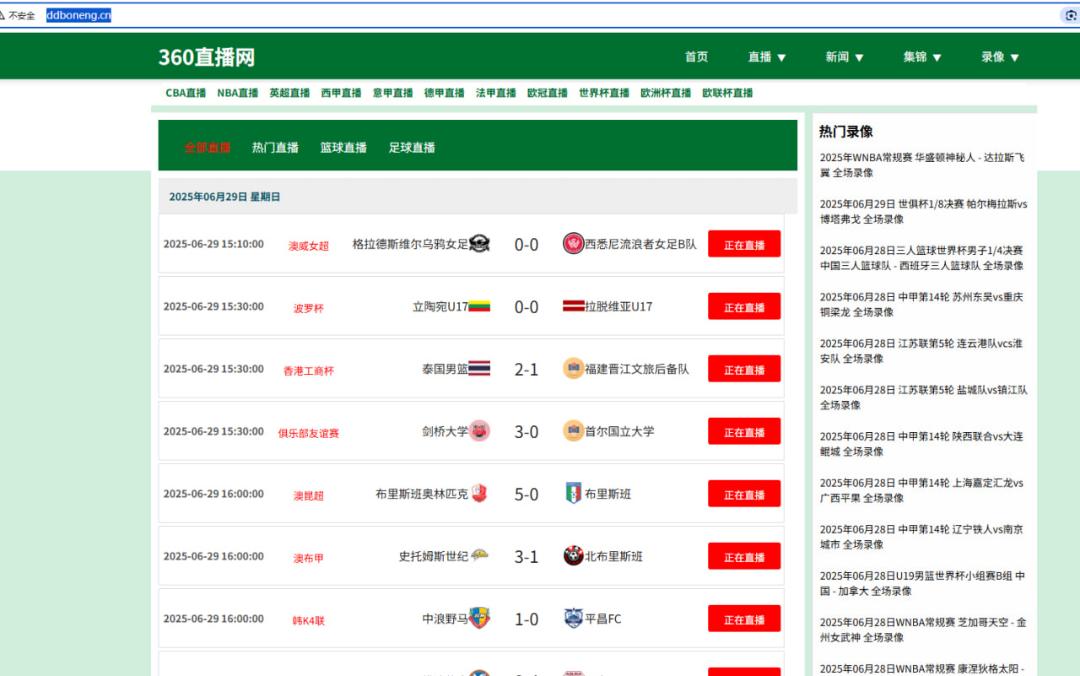This screenshot has width=1080, height=676.
Task: Click 西悉尼流浪者女足B队 team logo
Action: coord(573,244)
